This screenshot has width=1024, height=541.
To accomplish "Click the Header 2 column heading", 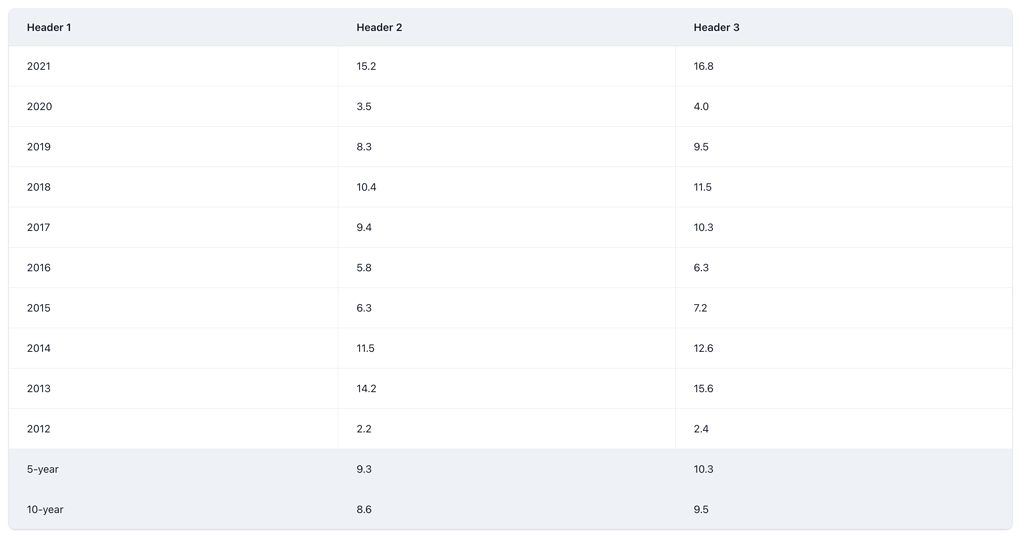I will click(379, 27).
